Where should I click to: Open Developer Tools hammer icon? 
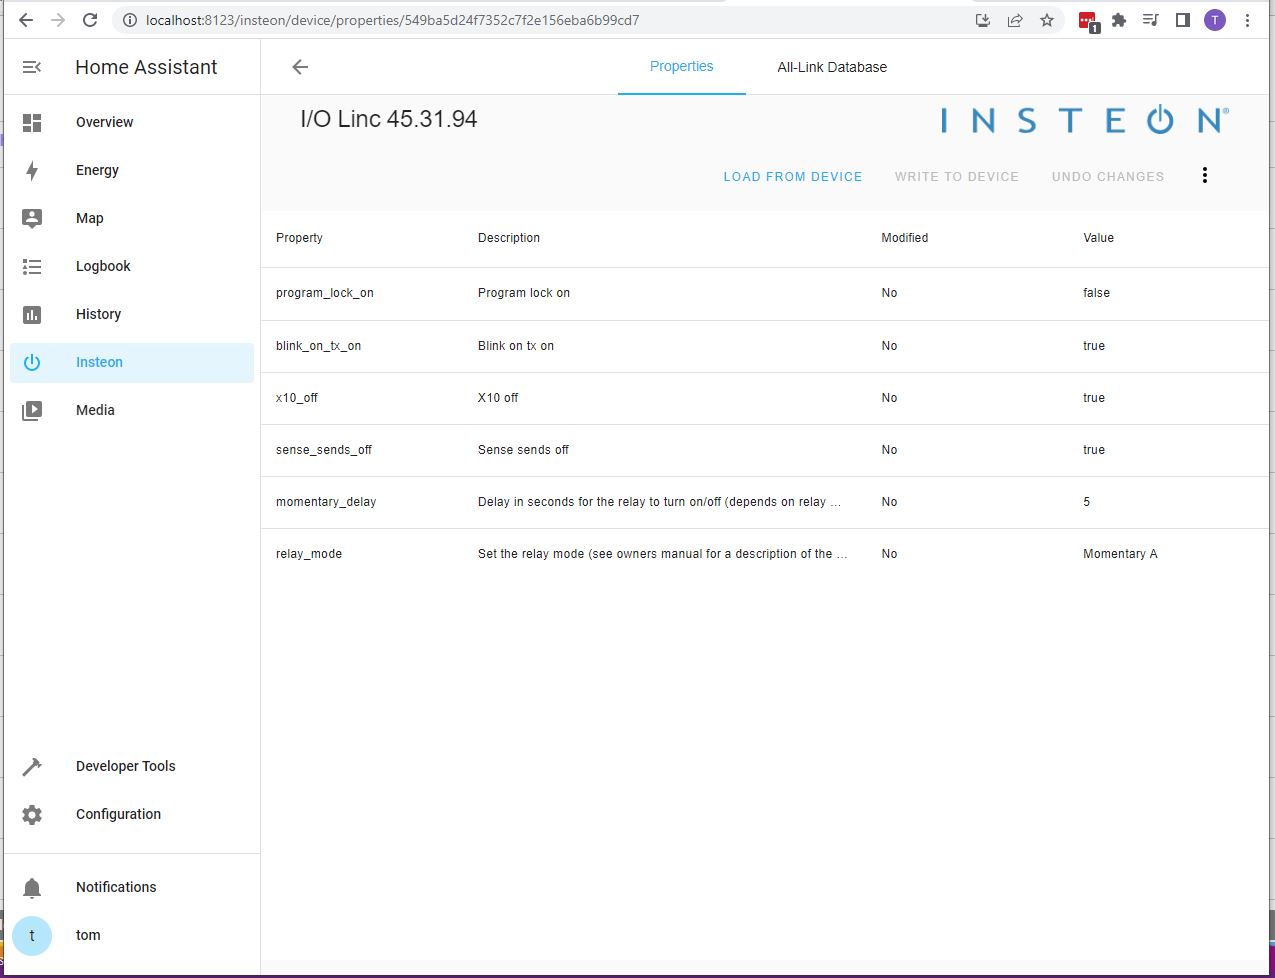[x=31, y=765]
